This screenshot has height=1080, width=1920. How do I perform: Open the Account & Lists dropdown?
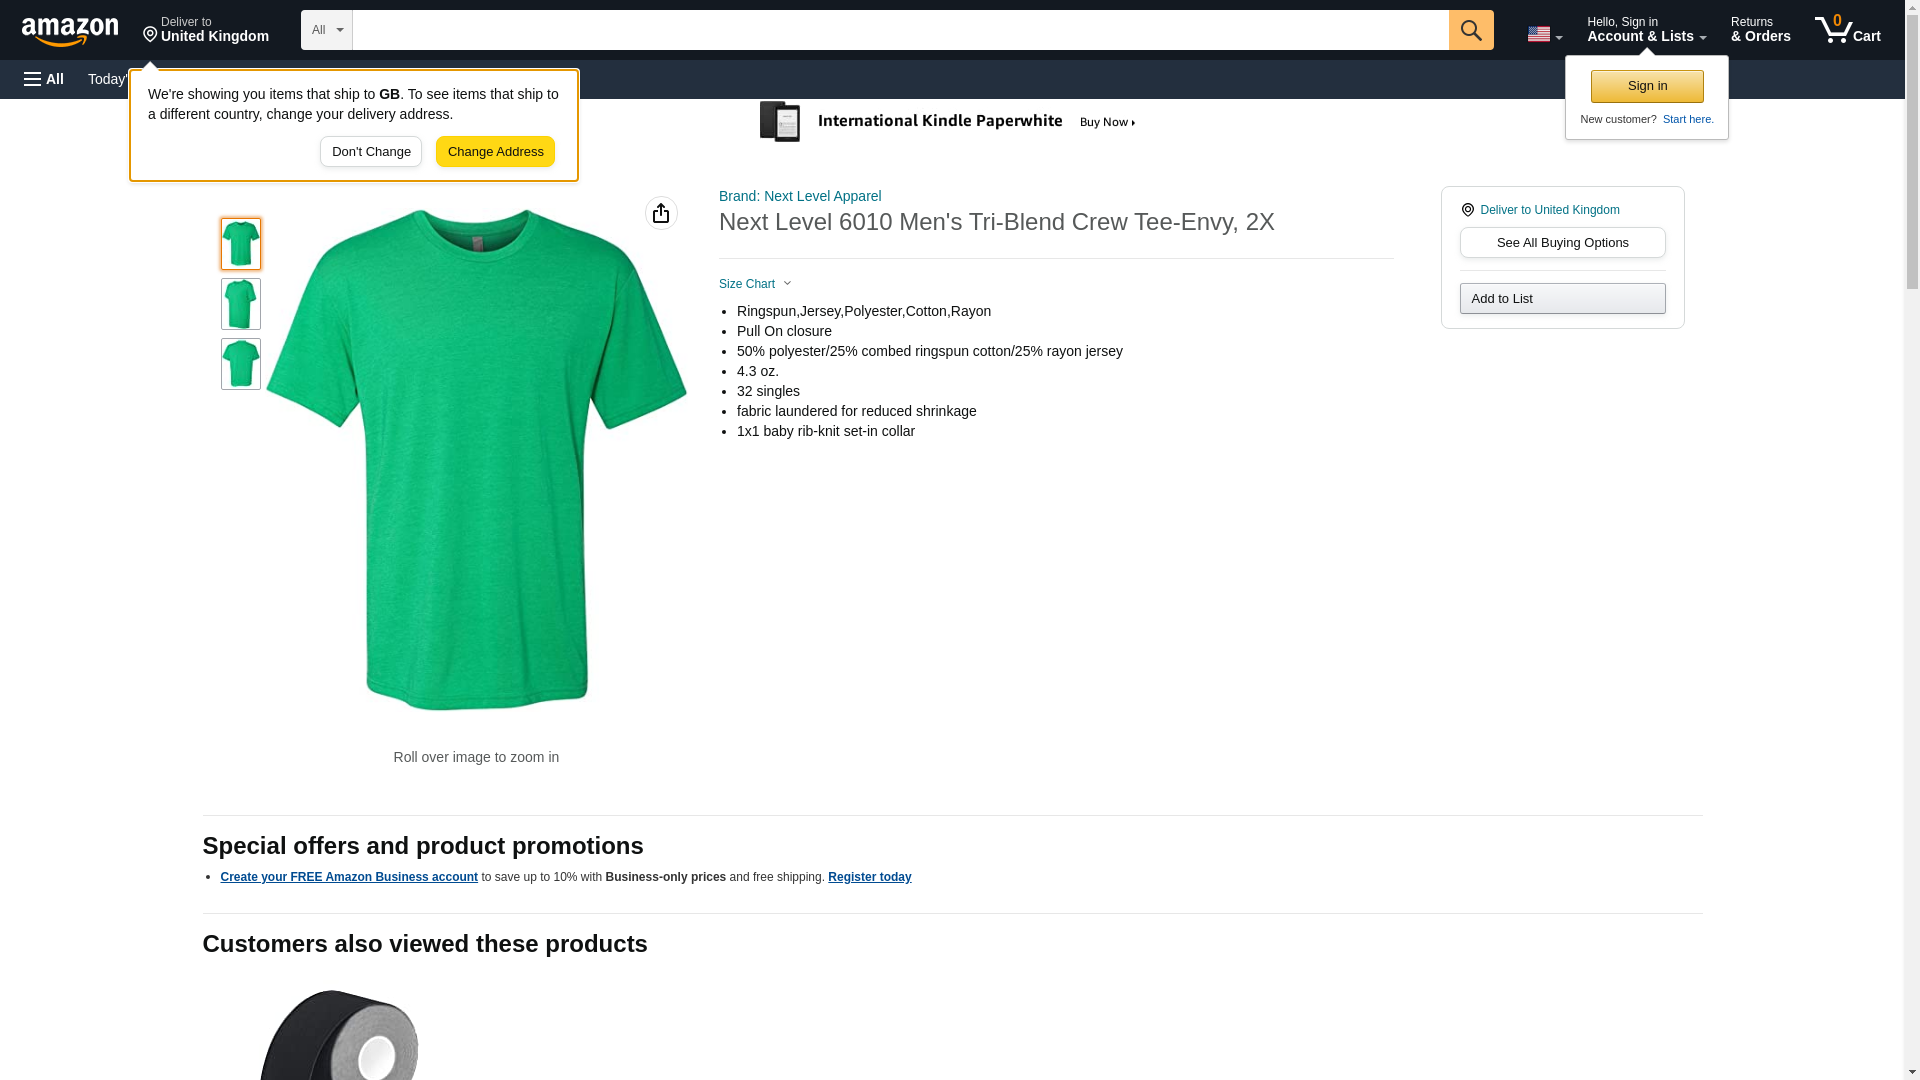point(1645,30)
